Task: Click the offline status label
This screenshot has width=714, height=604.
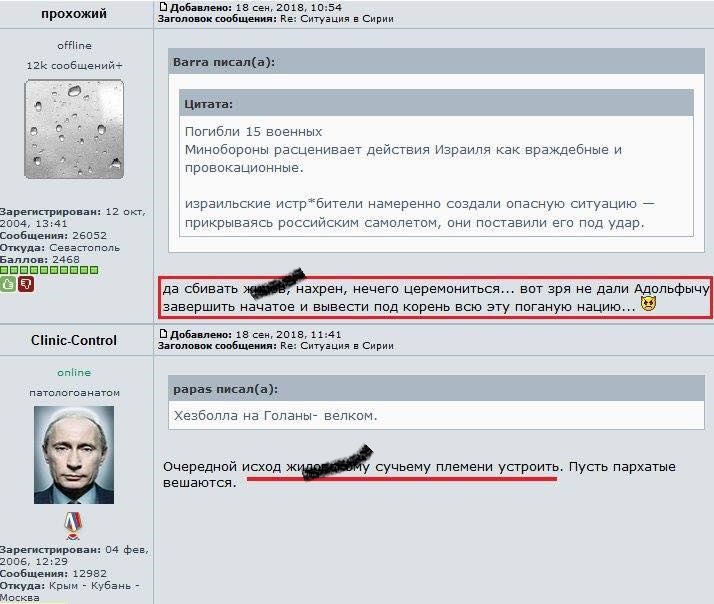Action: pyautogui.click(x=74, y=46)
